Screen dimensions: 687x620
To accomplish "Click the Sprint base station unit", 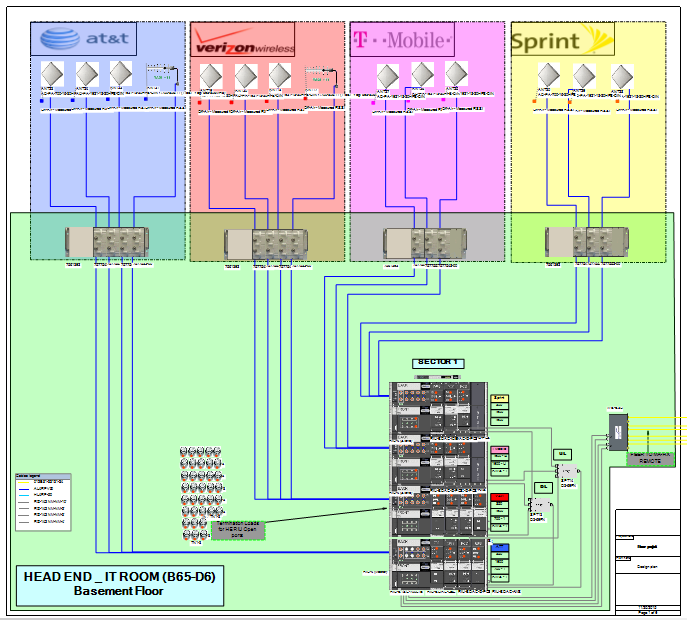I will pos(587,243).
